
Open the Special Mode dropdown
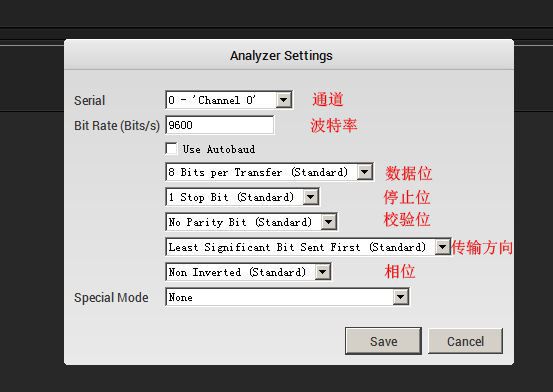[x=287, y=297]
